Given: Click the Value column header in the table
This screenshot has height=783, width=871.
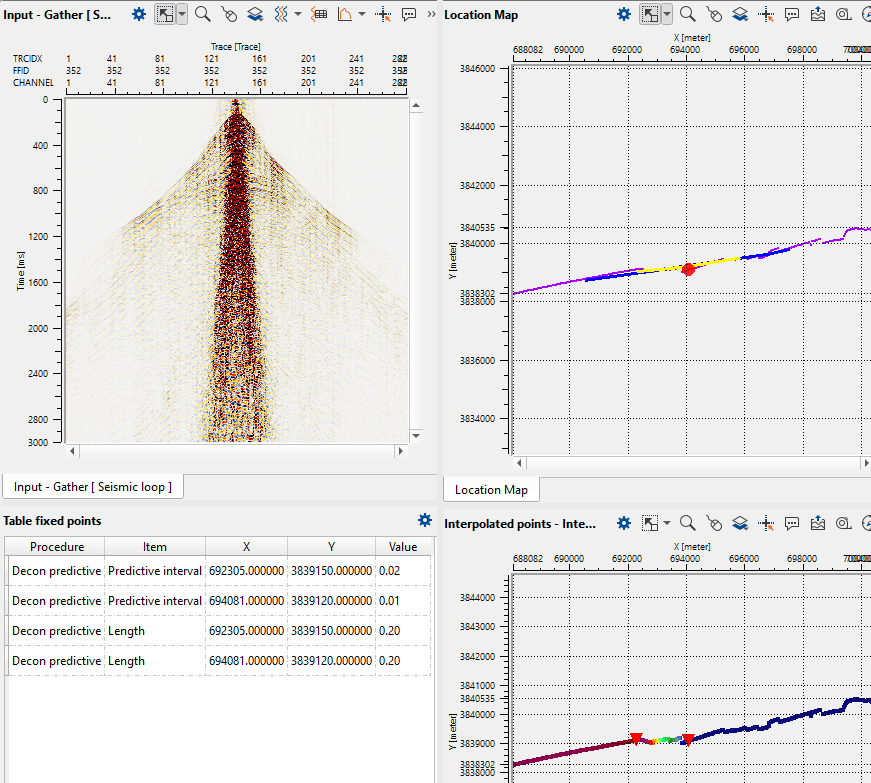Looking at the screenshot, I should (x=403, y=546).
